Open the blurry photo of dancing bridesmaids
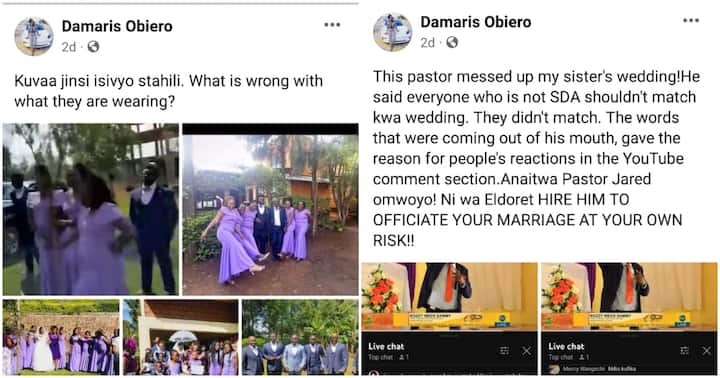 click(90, 209)
